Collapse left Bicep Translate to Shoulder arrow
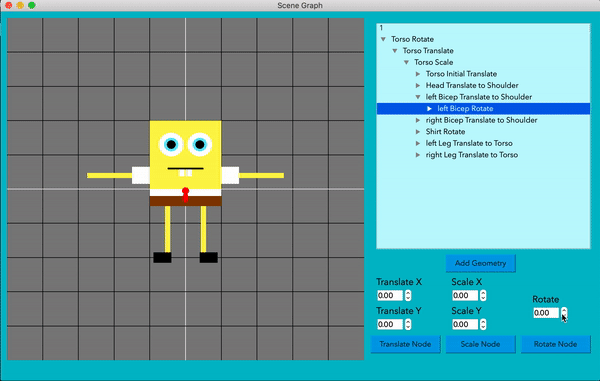 coord(418,97)
